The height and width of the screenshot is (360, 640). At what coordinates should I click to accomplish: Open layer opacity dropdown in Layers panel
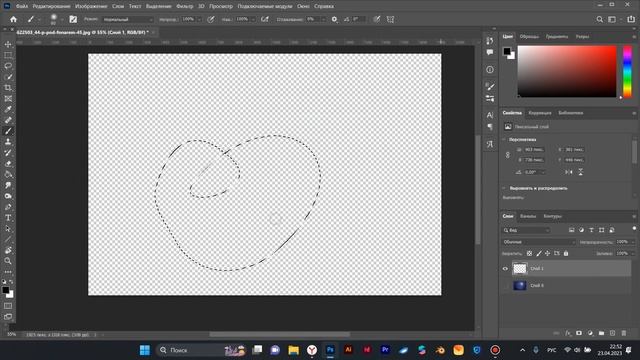point(633,242)
